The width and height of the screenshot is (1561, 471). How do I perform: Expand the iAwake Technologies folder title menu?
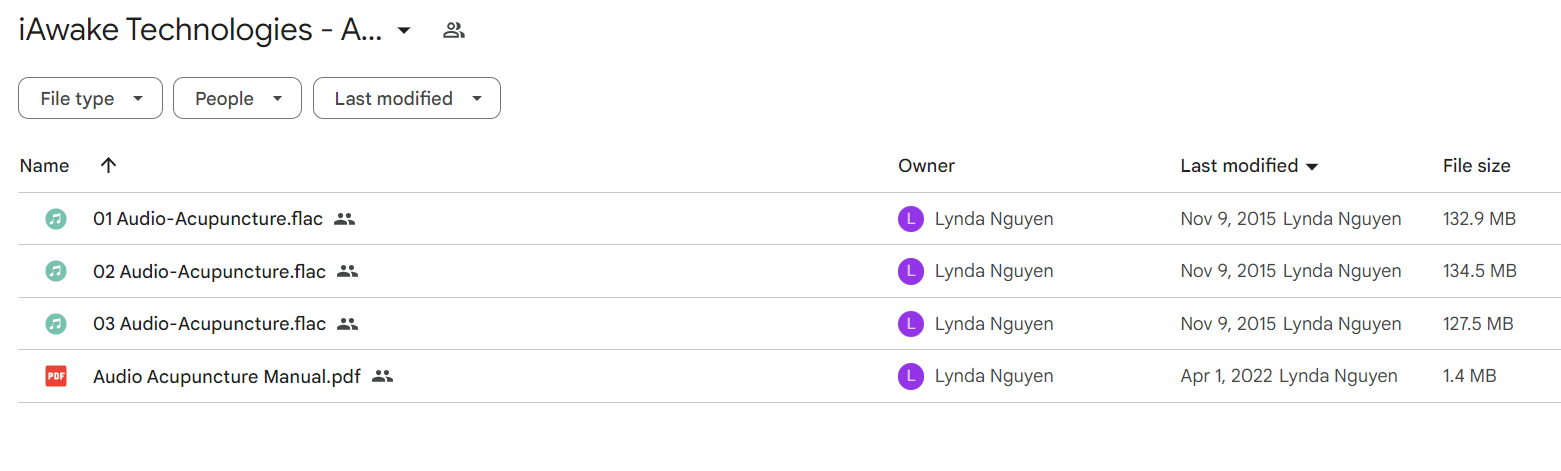point(404,31)
